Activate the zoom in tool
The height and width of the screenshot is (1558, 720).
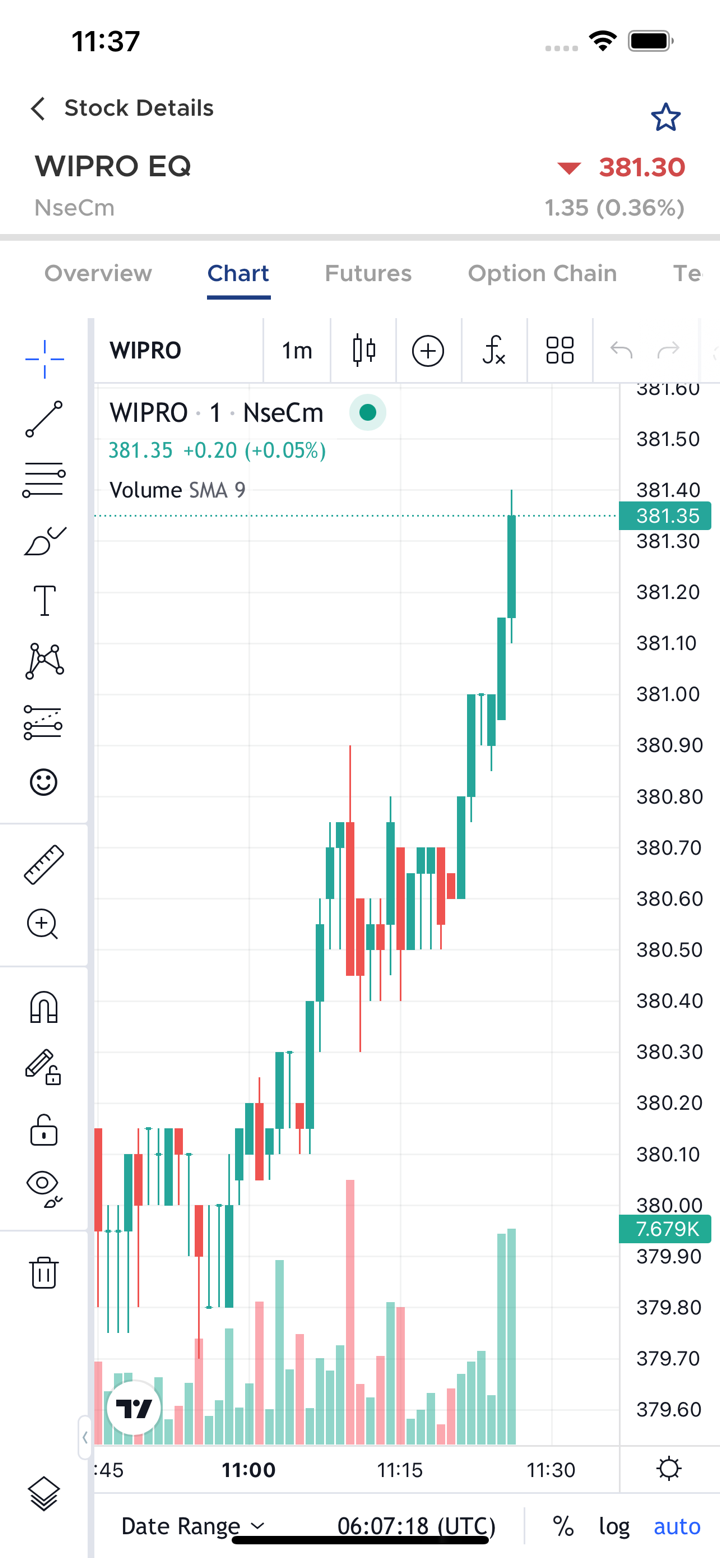[44, 924]
